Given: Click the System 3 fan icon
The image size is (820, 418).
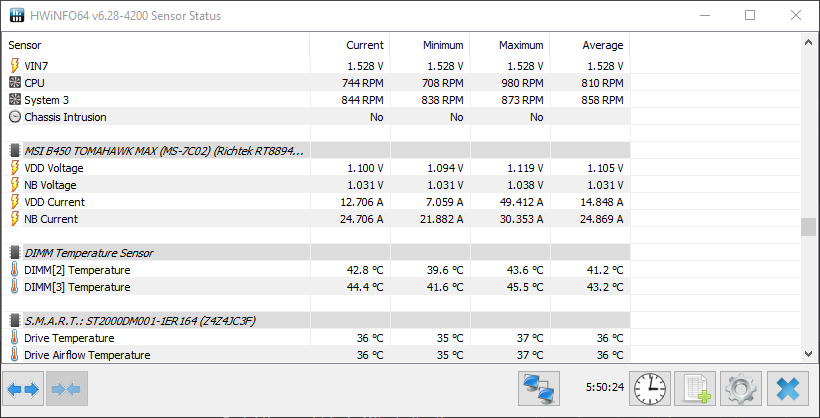Looking at the screenshot, I should click(x=15, y=100).
